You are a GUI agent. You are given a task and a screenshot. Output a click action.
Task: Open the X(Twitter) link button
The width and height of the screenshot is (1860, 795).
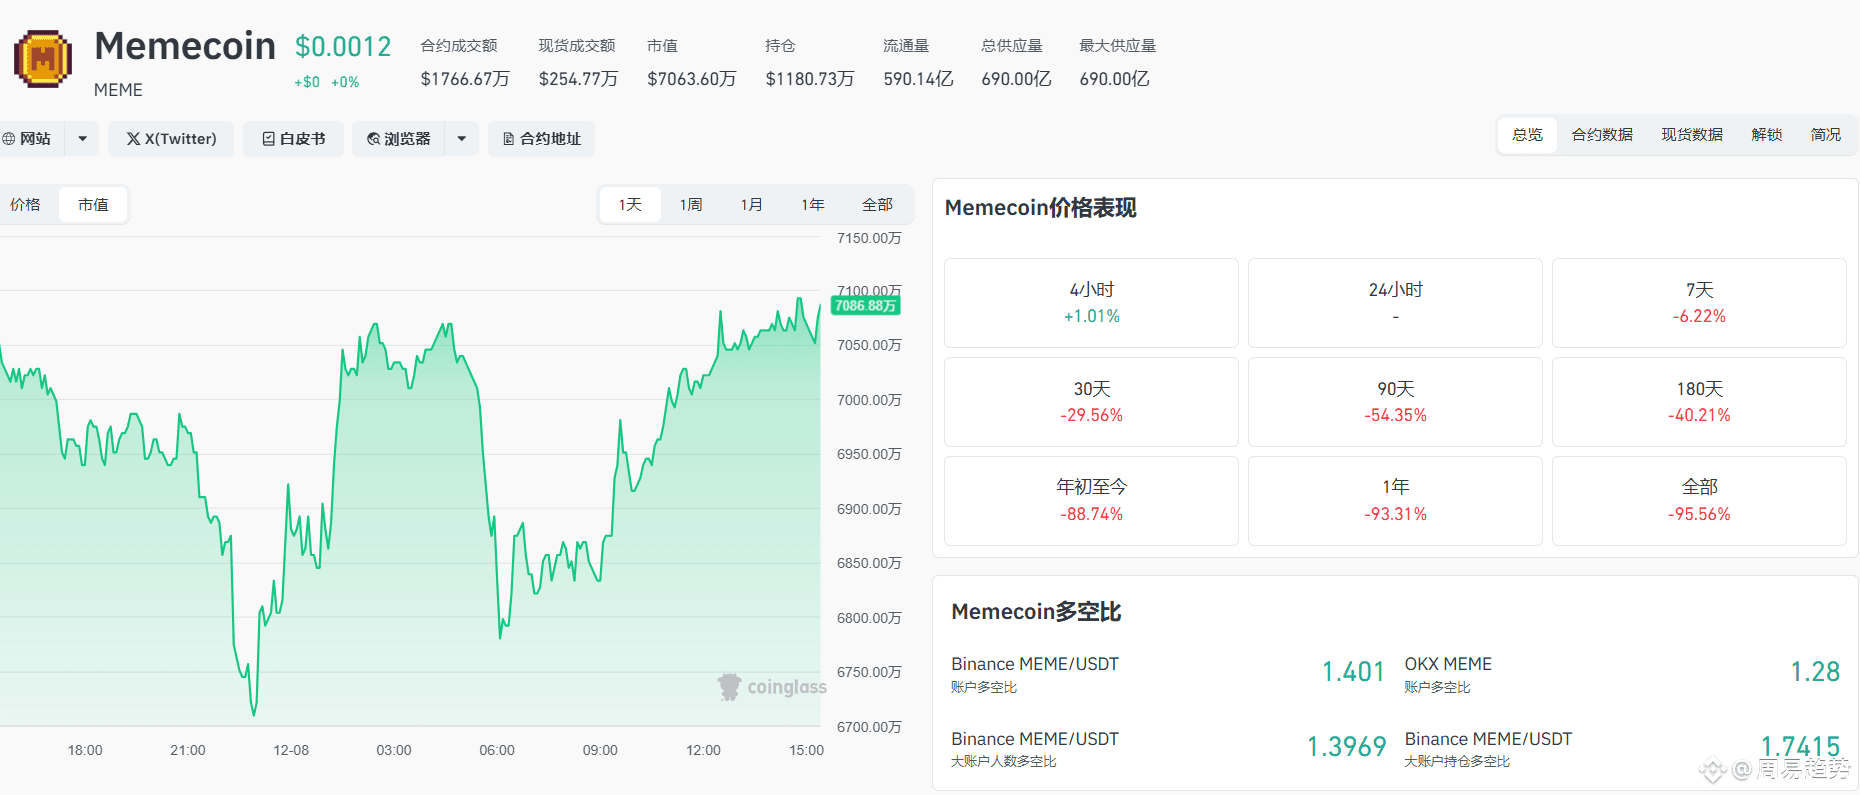[171, 139]
